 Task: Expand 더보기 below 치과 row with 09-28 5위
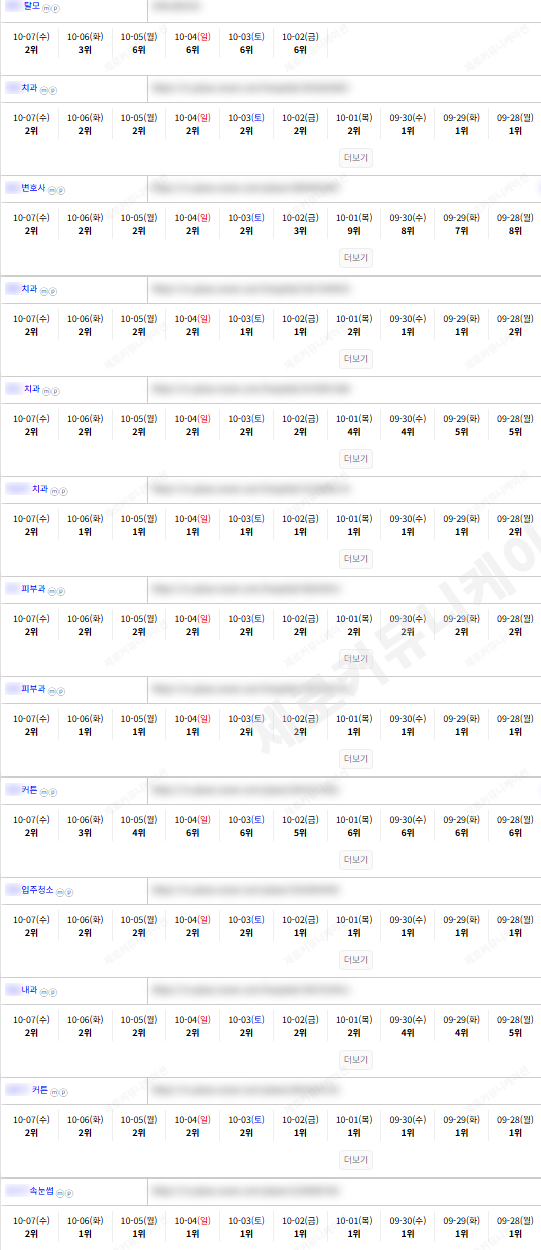(356, 459)
